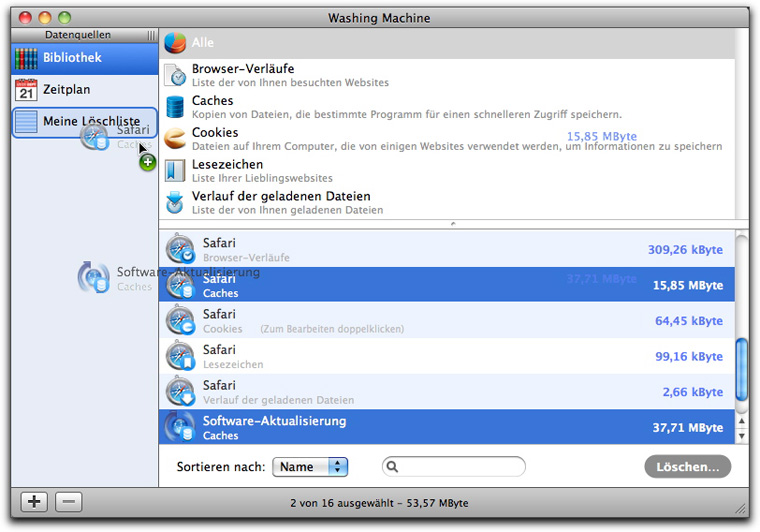Click 309,26 kByte size value
760x532 pixels.
[x=685, y=250]
